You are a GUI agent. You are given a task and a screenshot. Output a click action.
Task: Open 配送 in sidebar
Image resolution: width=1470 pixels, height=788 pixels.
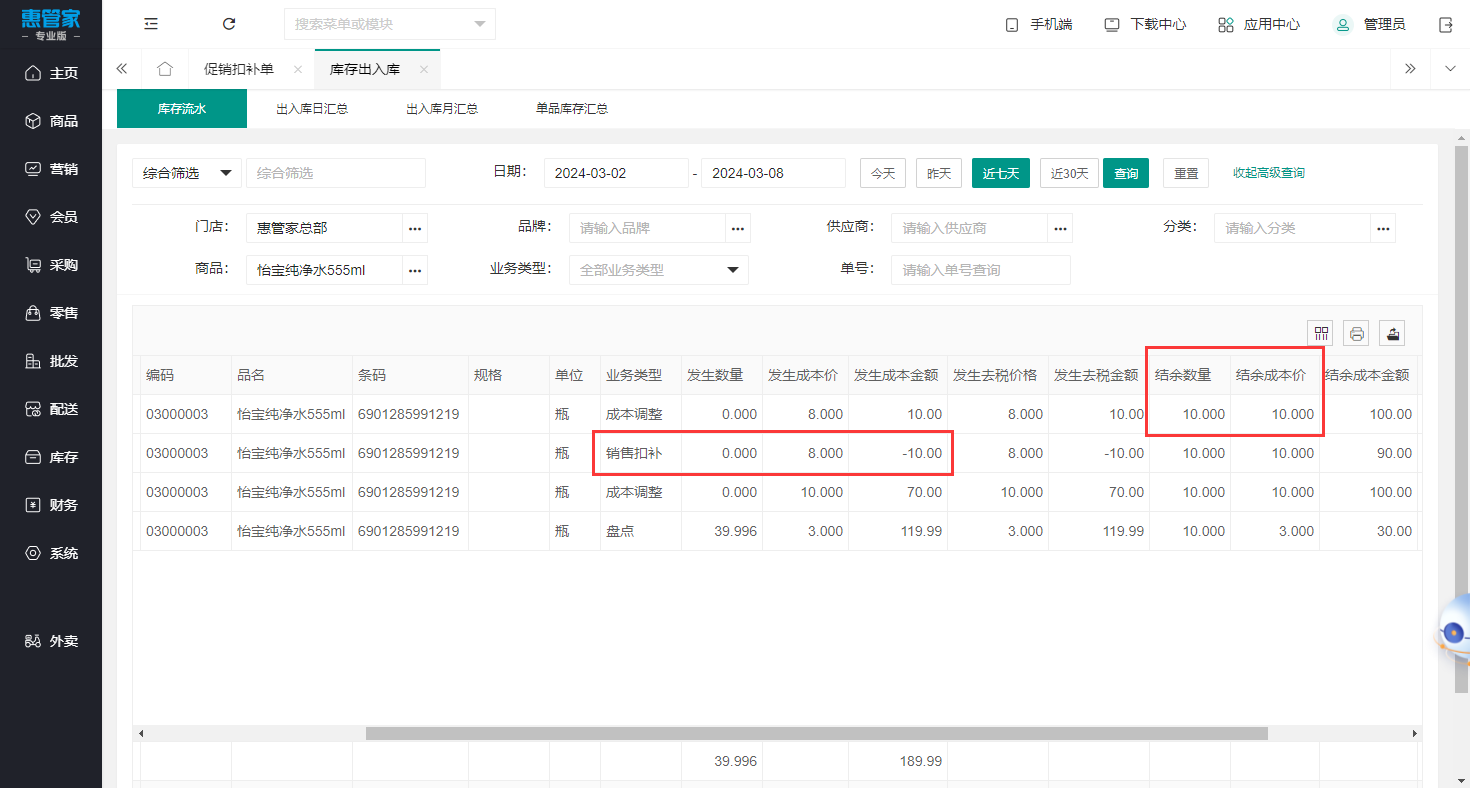click(x=51, y=409)
